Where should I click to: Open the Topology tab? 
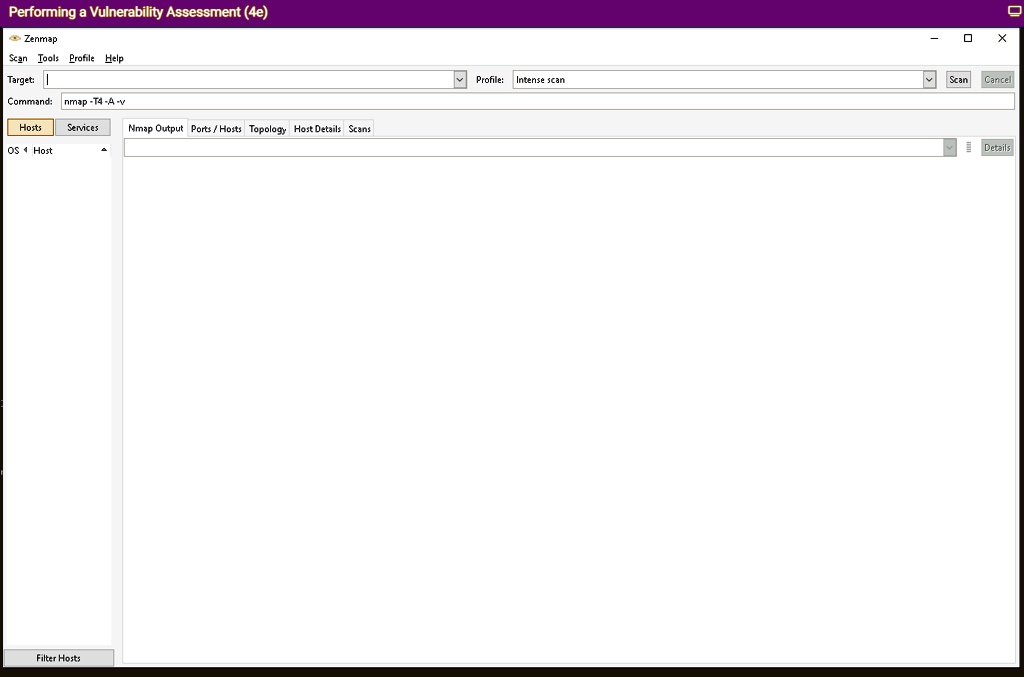(x=266, y=128)
